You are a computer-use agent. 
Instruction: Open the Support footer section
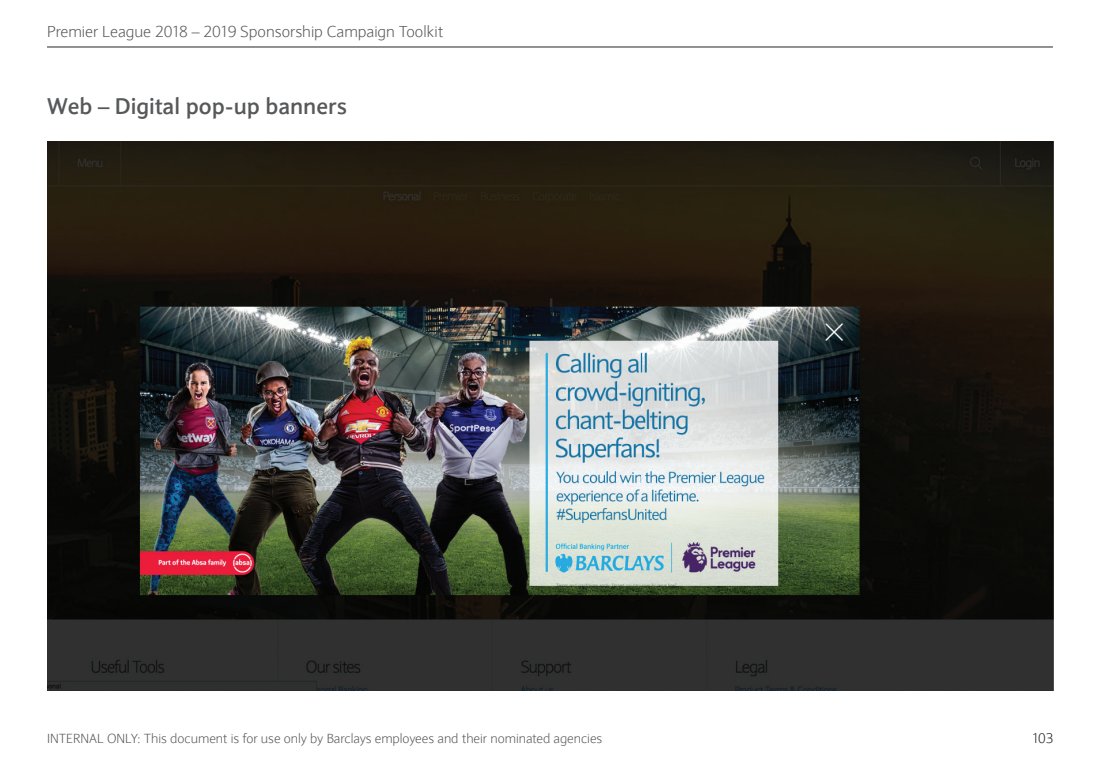[545, 667]
